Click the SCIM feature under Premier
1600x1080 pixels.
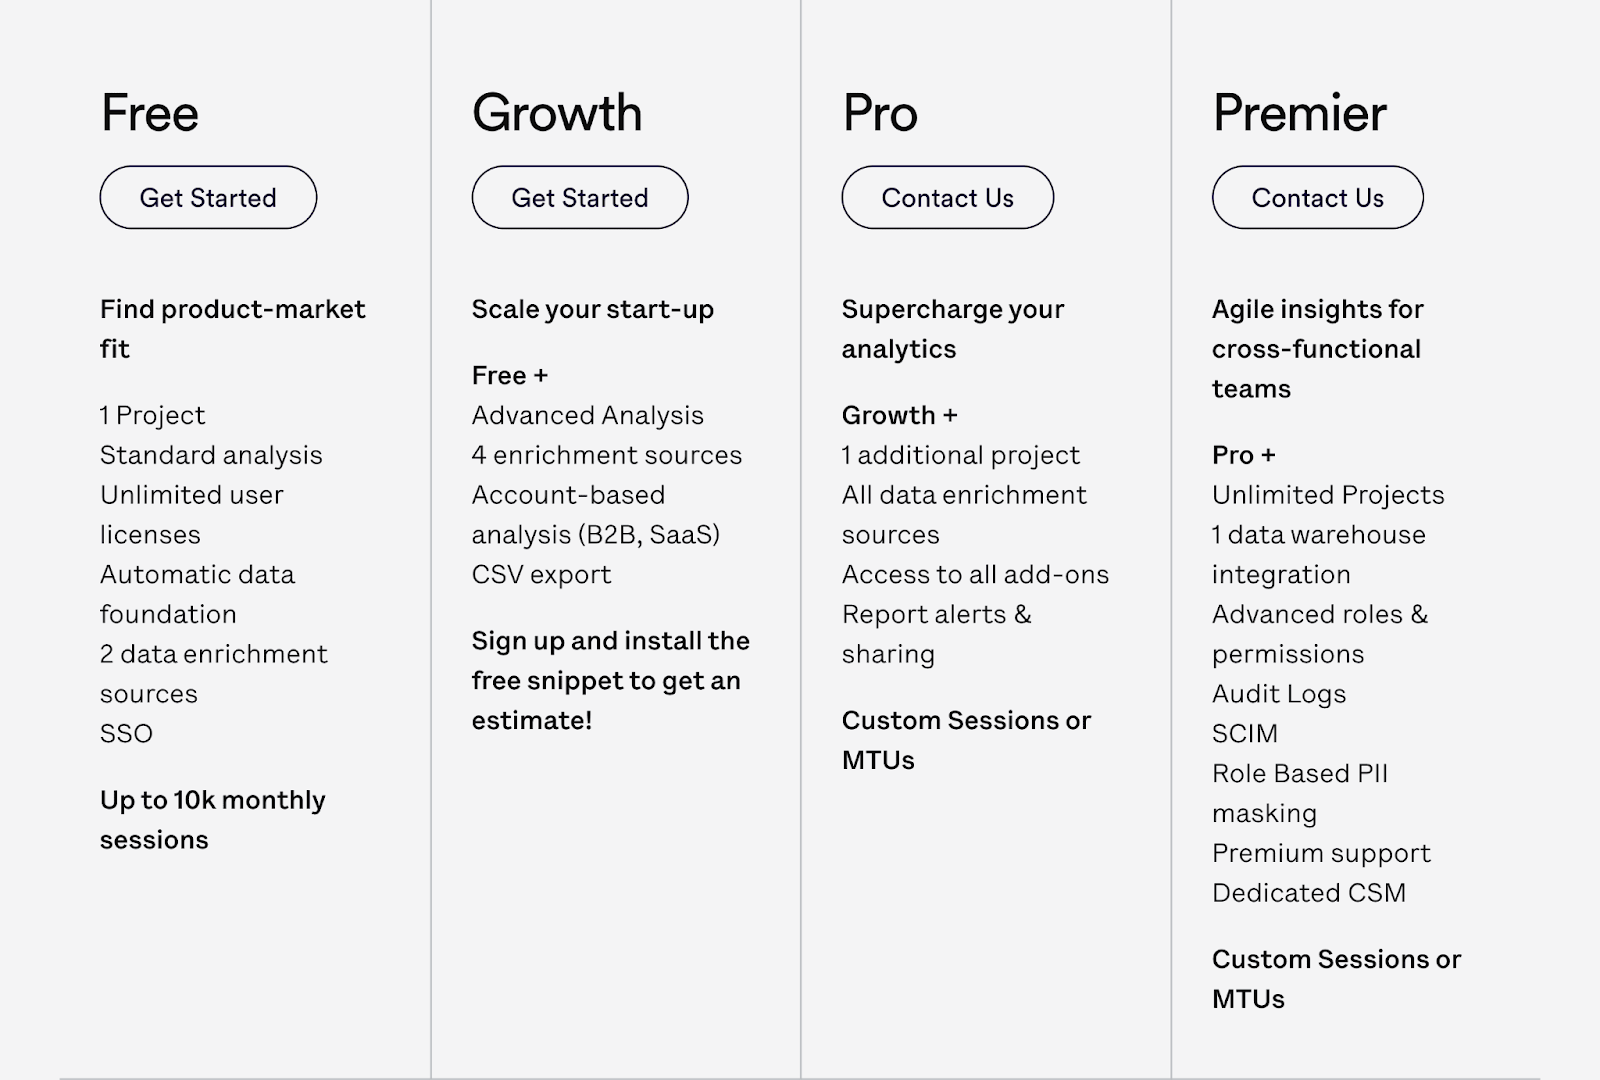pos(1244,733)
